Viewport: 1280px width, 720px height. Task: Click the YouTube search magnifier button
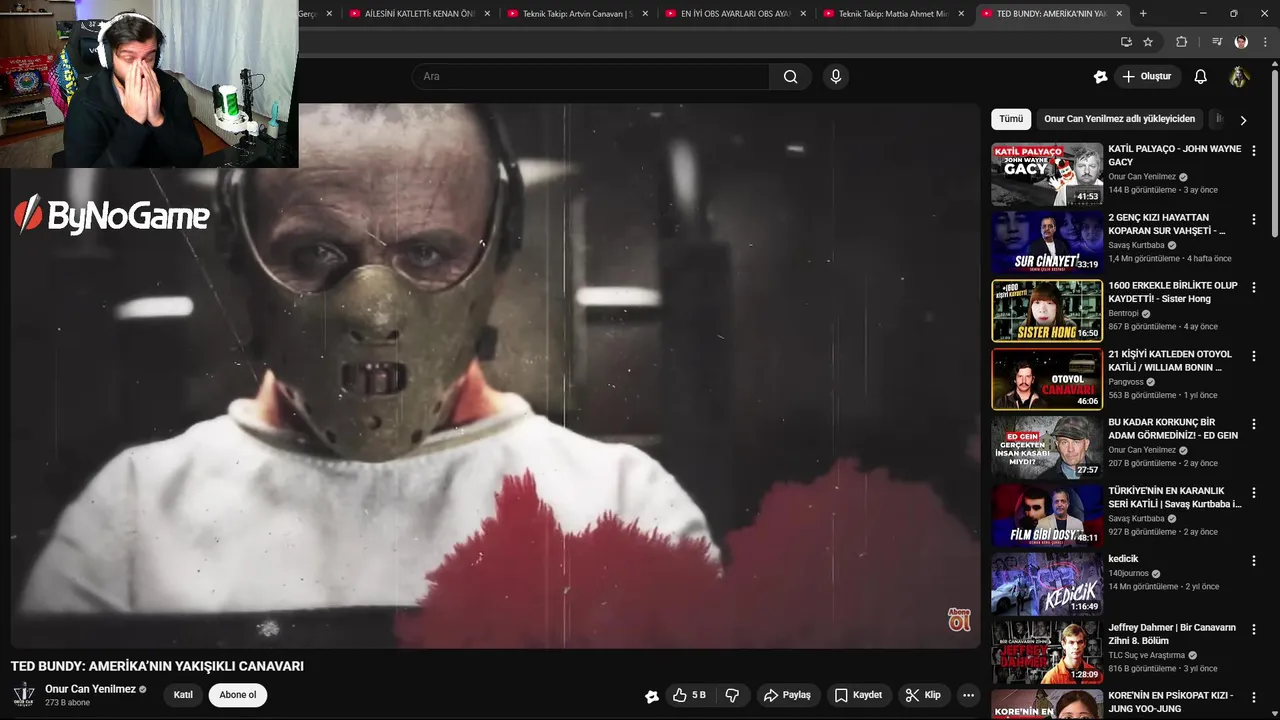coord(790,77)
